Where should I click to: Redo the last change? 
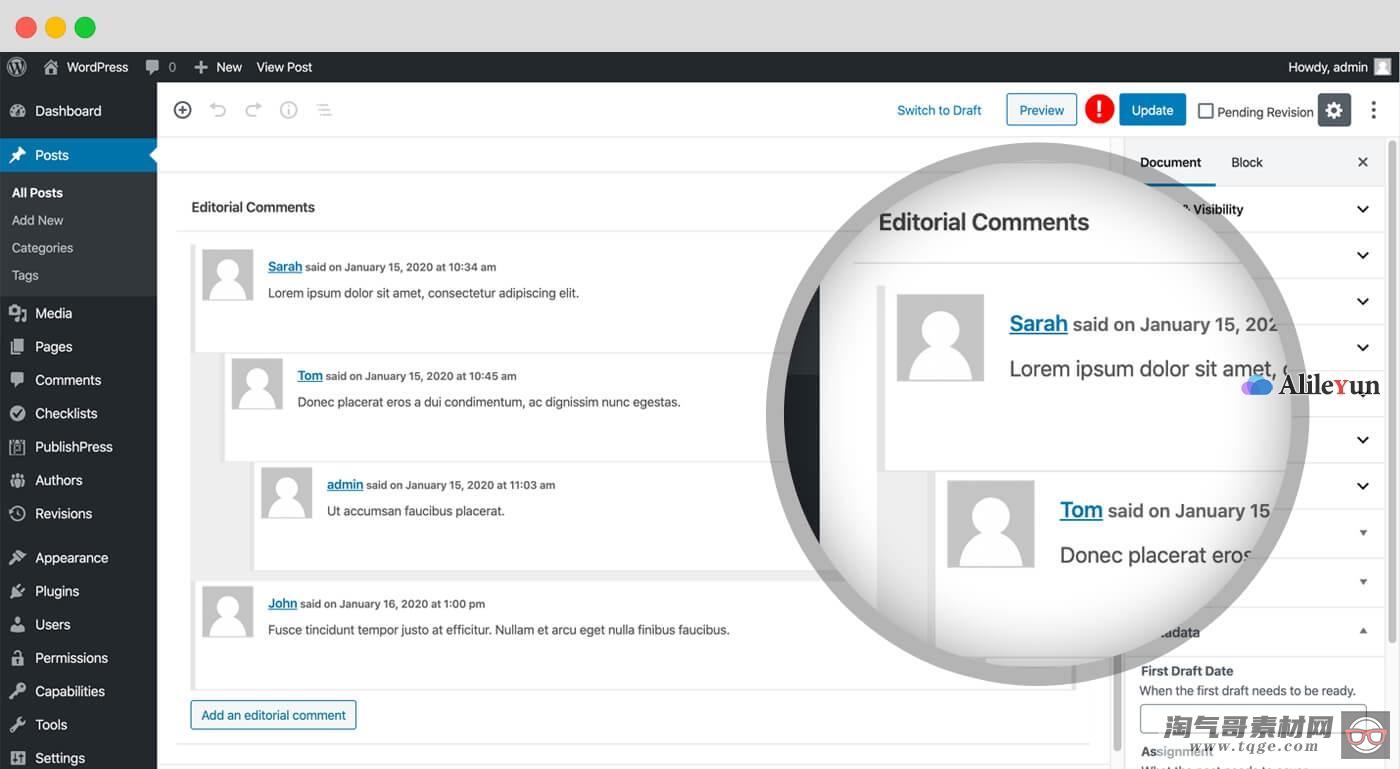253,110
